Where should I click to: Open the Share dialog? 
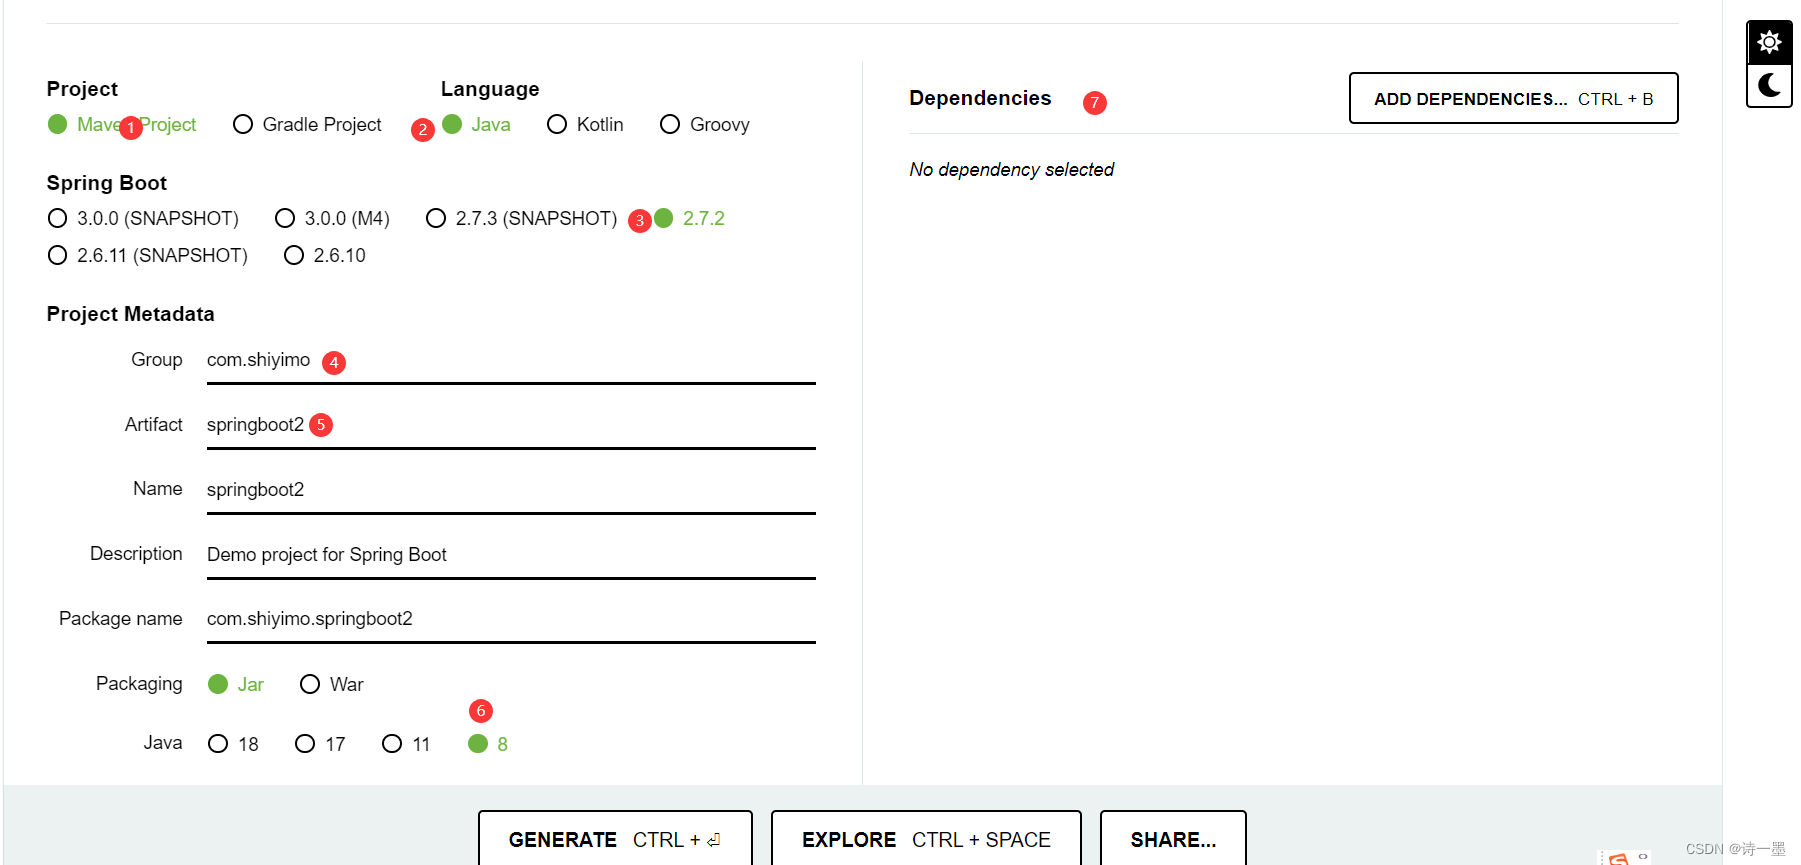(1173, 839)
